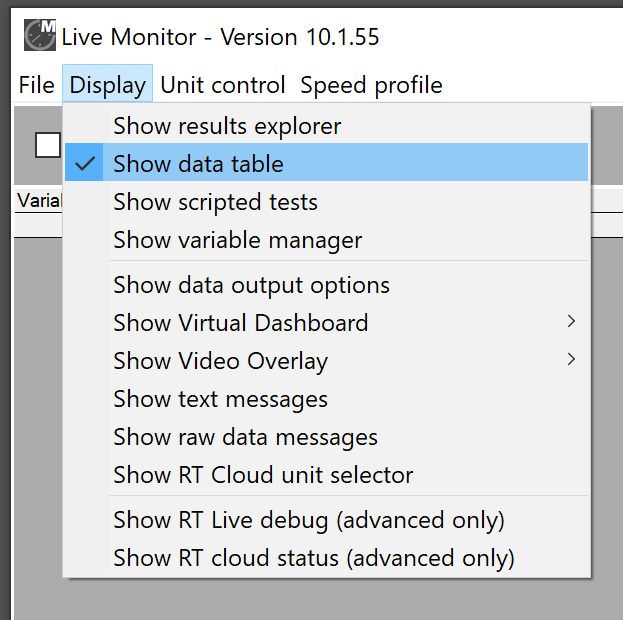The width and height of the screenshot is (623, 620).
Task: Choose Show variable manager
Action: [x=237, y=240]
